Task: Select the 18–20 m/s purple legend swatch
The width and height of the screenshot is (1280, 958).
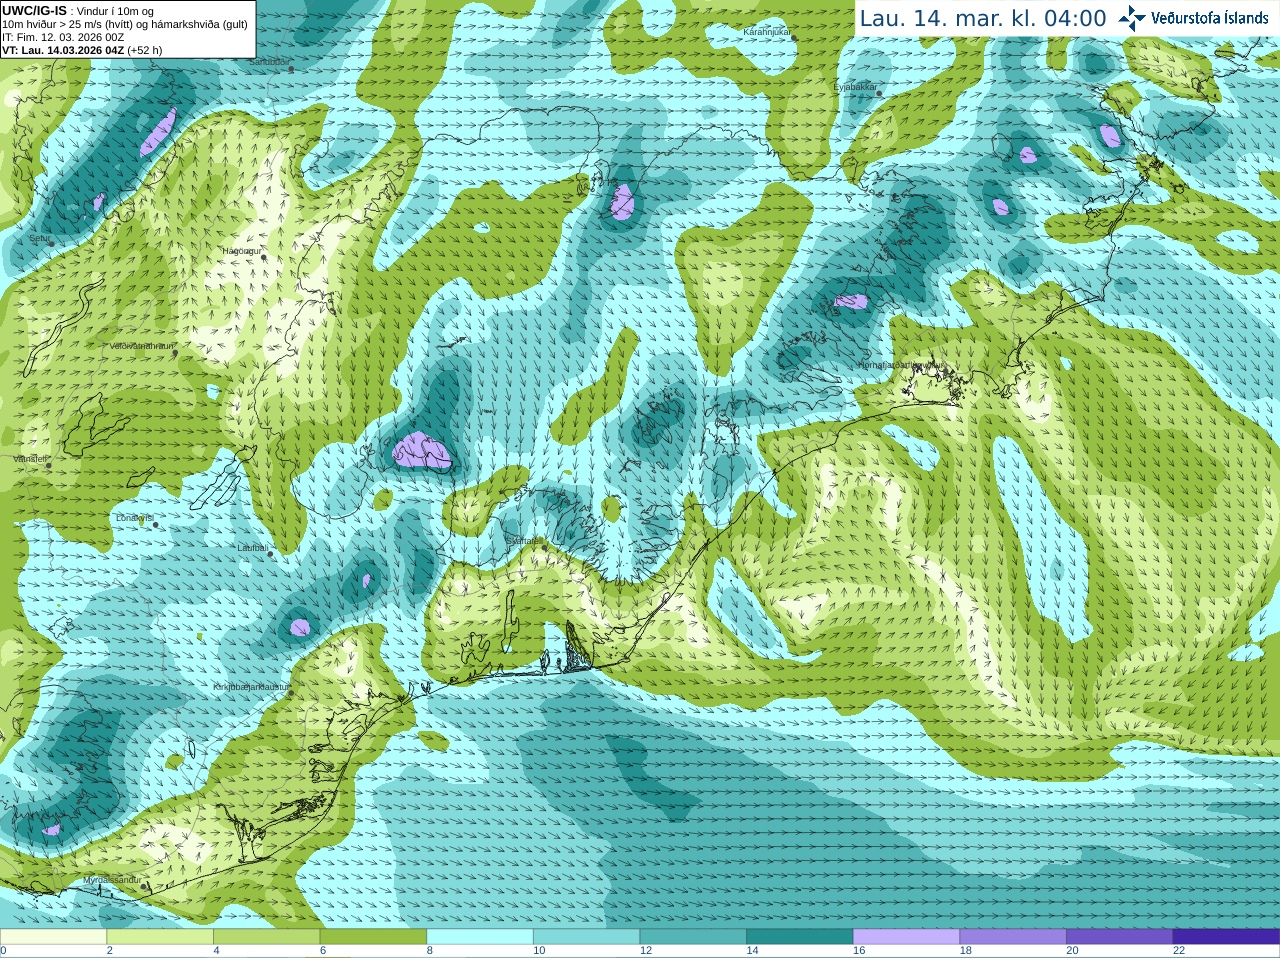Action: click(x=1012, y=937)
